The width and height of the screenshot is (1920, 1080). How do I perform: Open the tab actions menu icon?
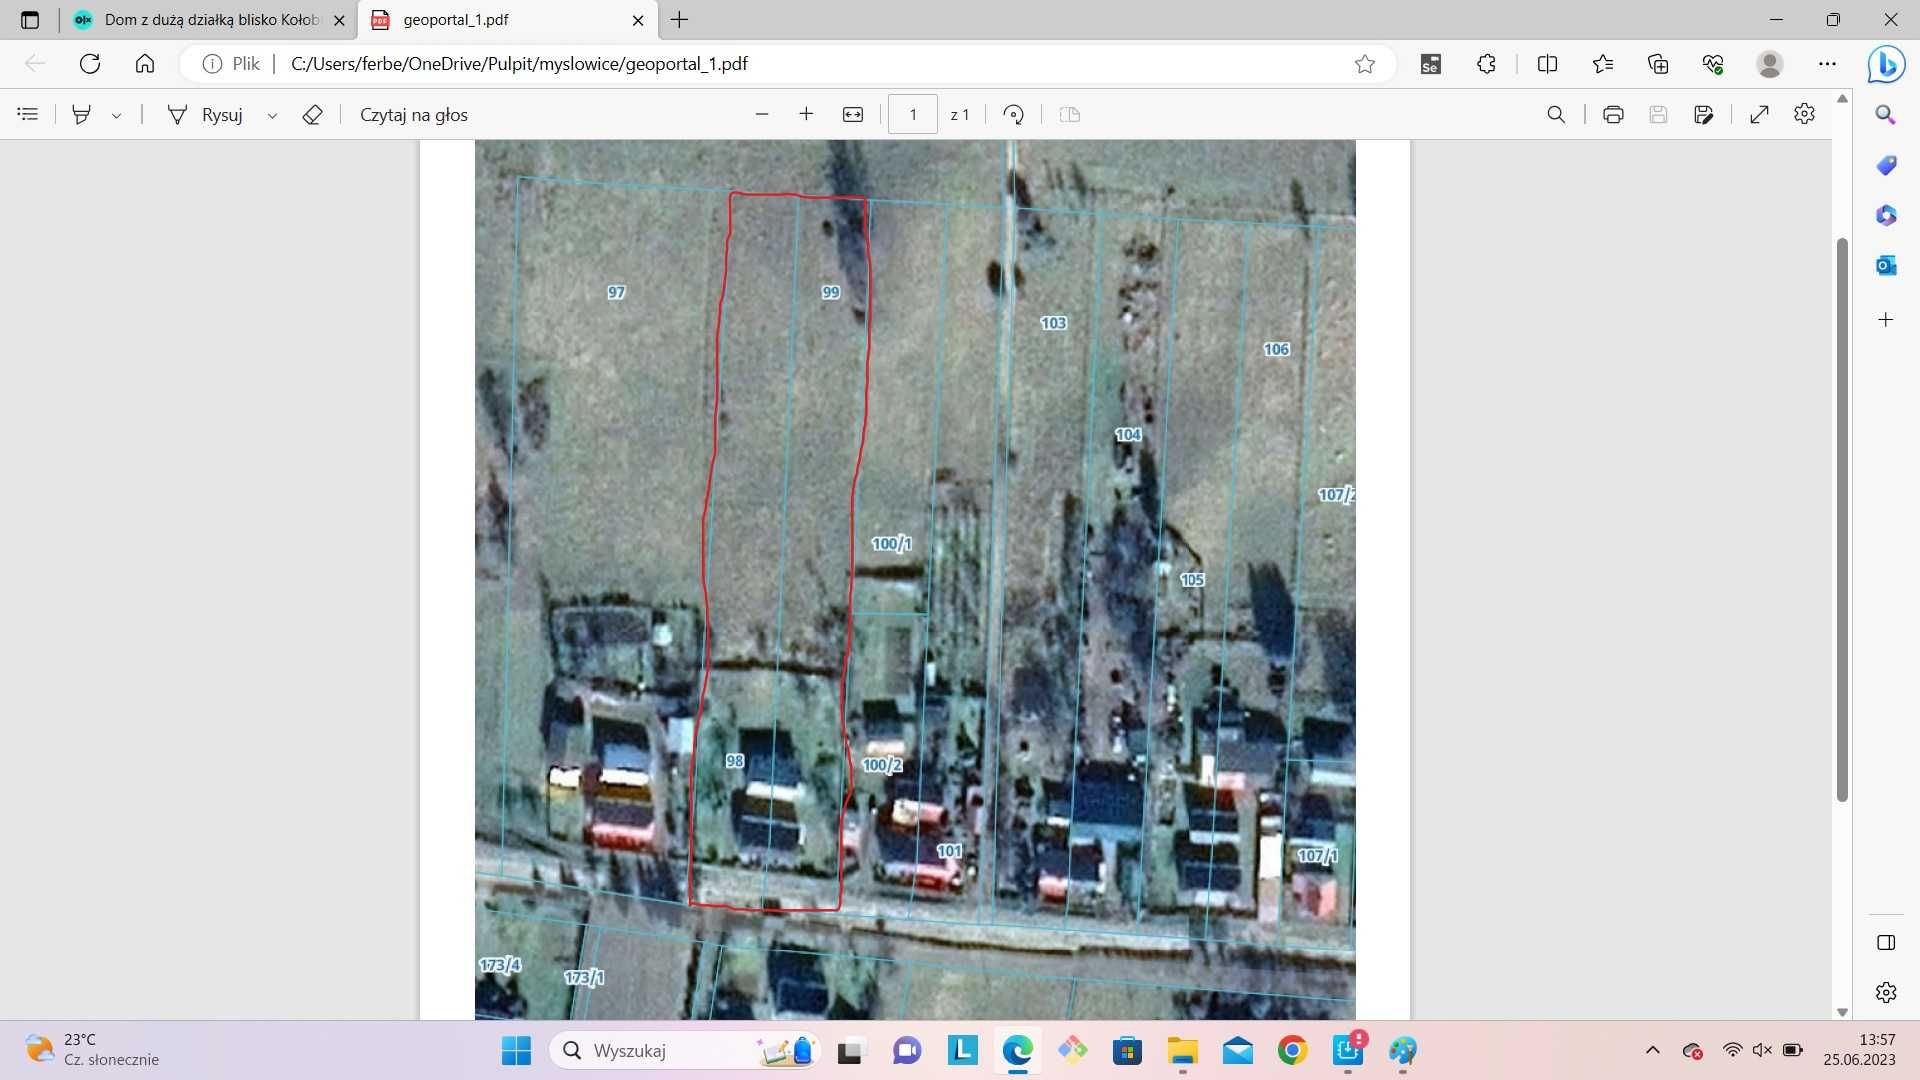point(30,20)
